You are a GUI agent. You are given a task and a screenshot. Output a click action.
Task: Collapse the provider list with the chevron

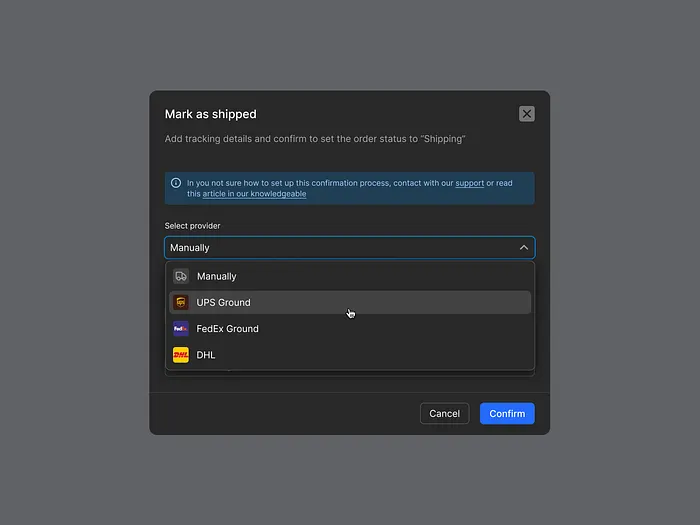point(523,247)
